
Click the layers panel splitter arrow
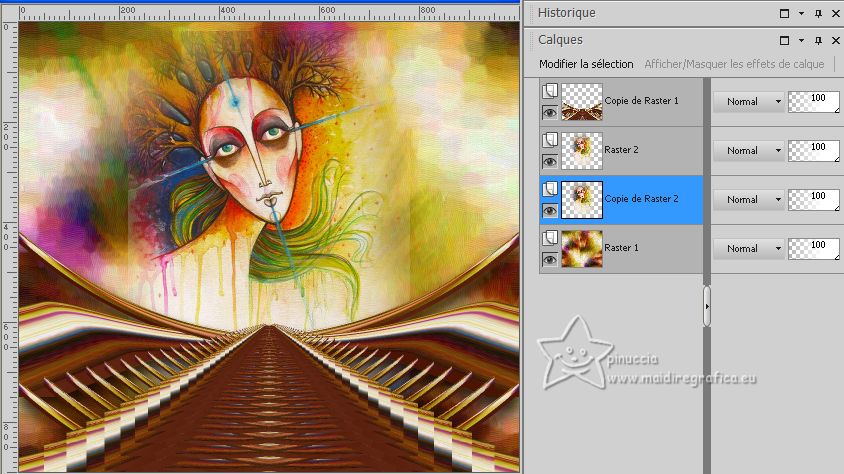pyautogui.click(x=707, y=306)
